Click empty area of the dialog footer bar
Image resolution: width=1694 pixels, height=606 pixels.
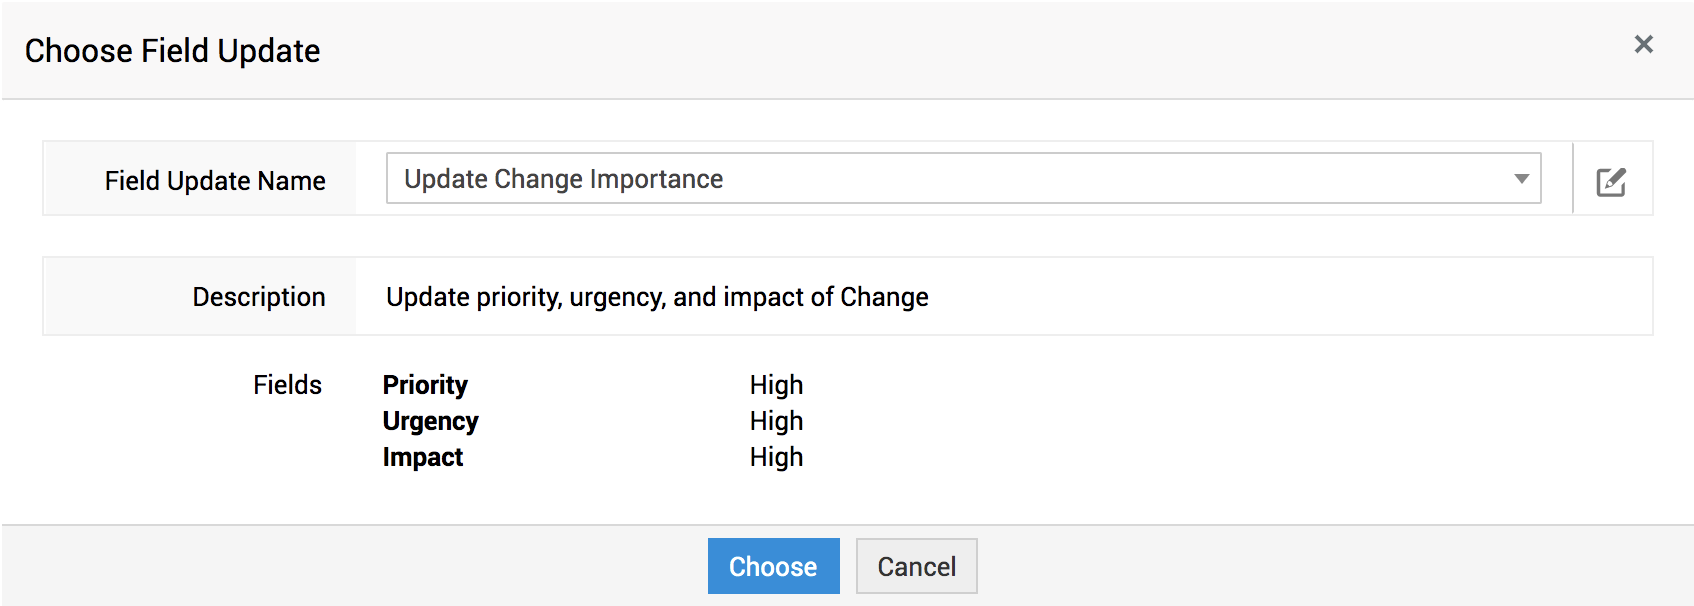pos(1300,566)
